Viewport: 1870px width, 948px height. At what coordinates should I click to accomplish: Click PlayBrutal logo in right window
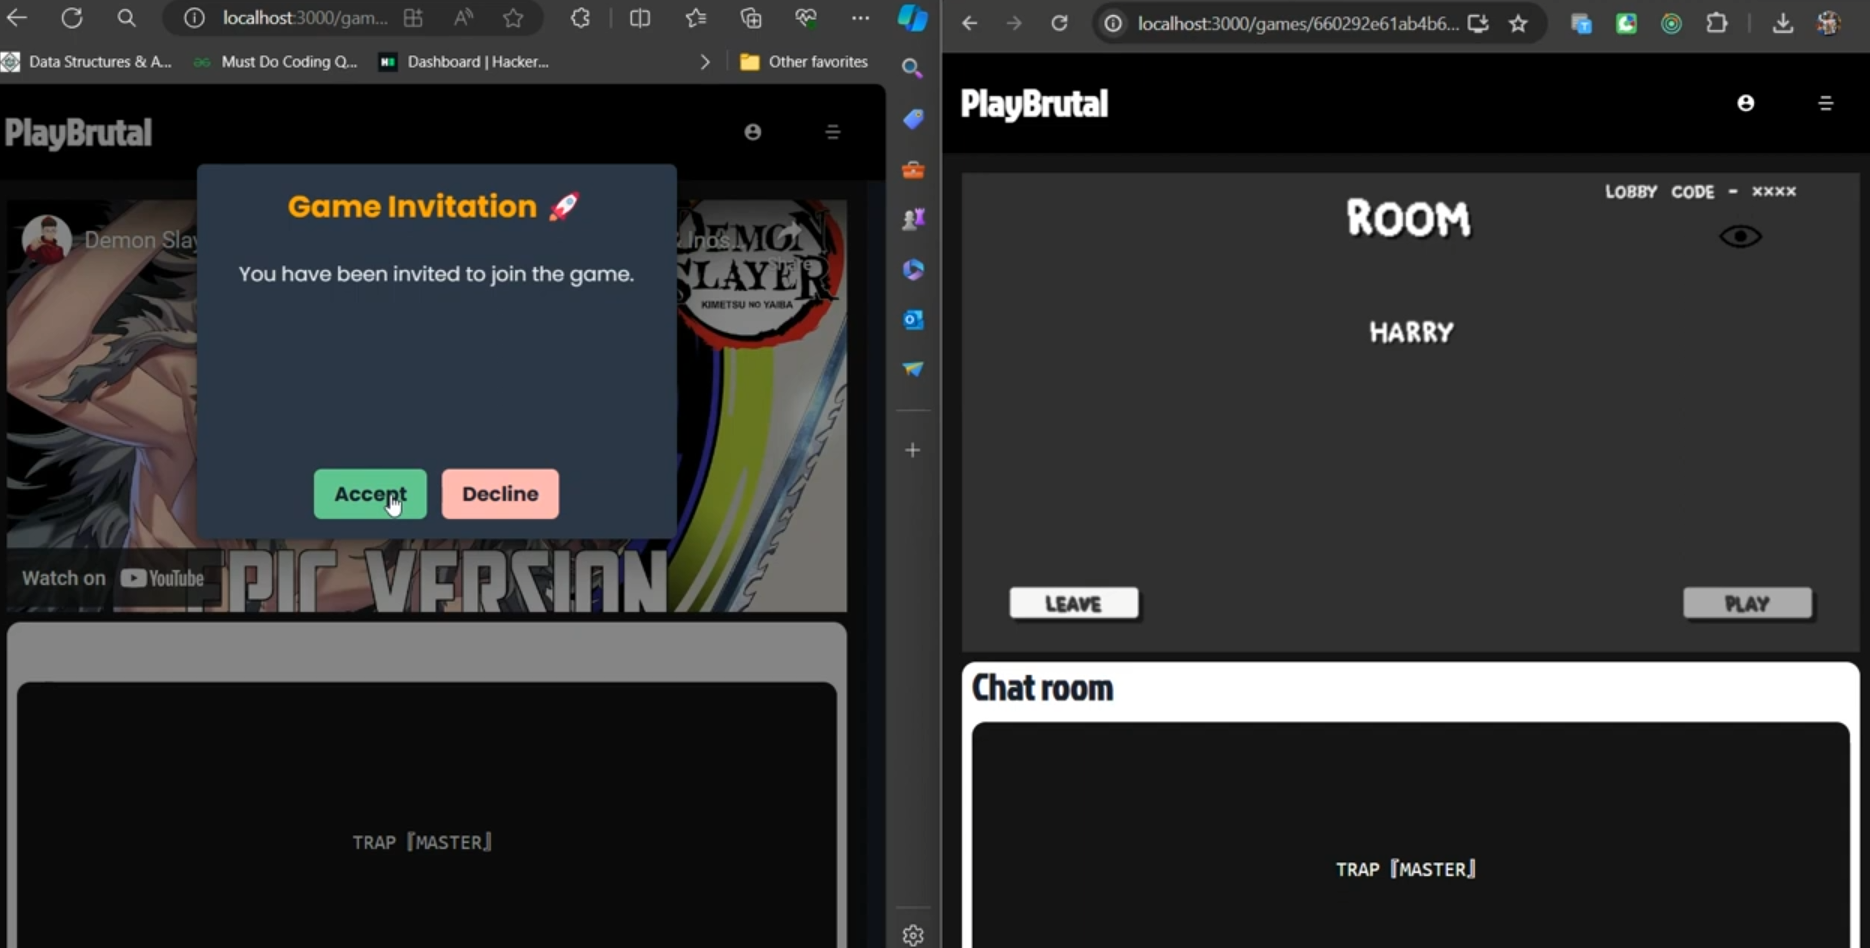pos(1034,104)
